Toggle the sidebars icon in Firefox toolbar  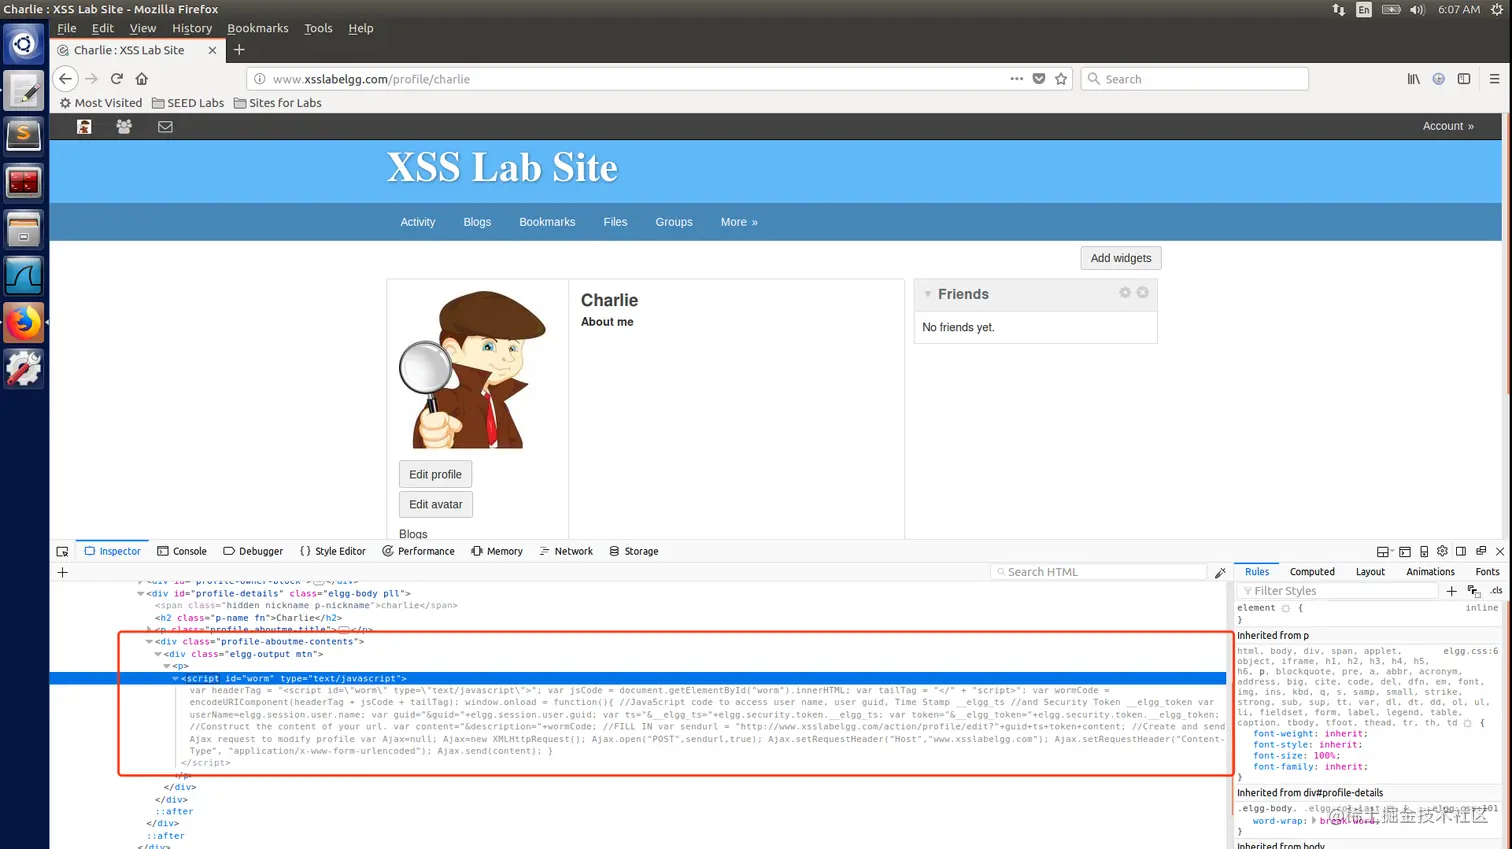point(1464,78)
